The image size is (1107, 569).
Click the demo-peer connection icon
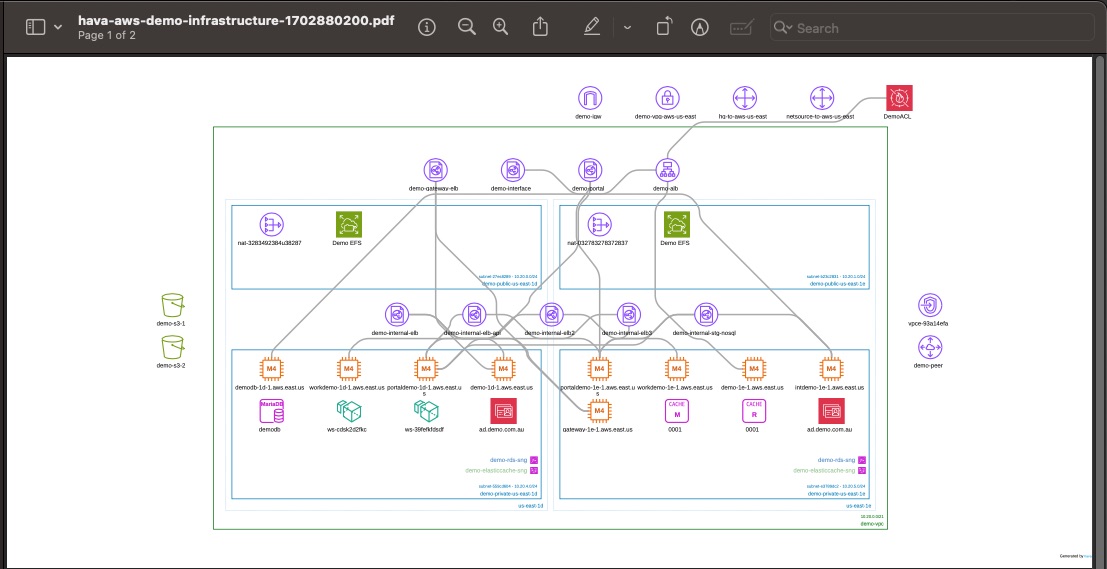pos(930,347)
